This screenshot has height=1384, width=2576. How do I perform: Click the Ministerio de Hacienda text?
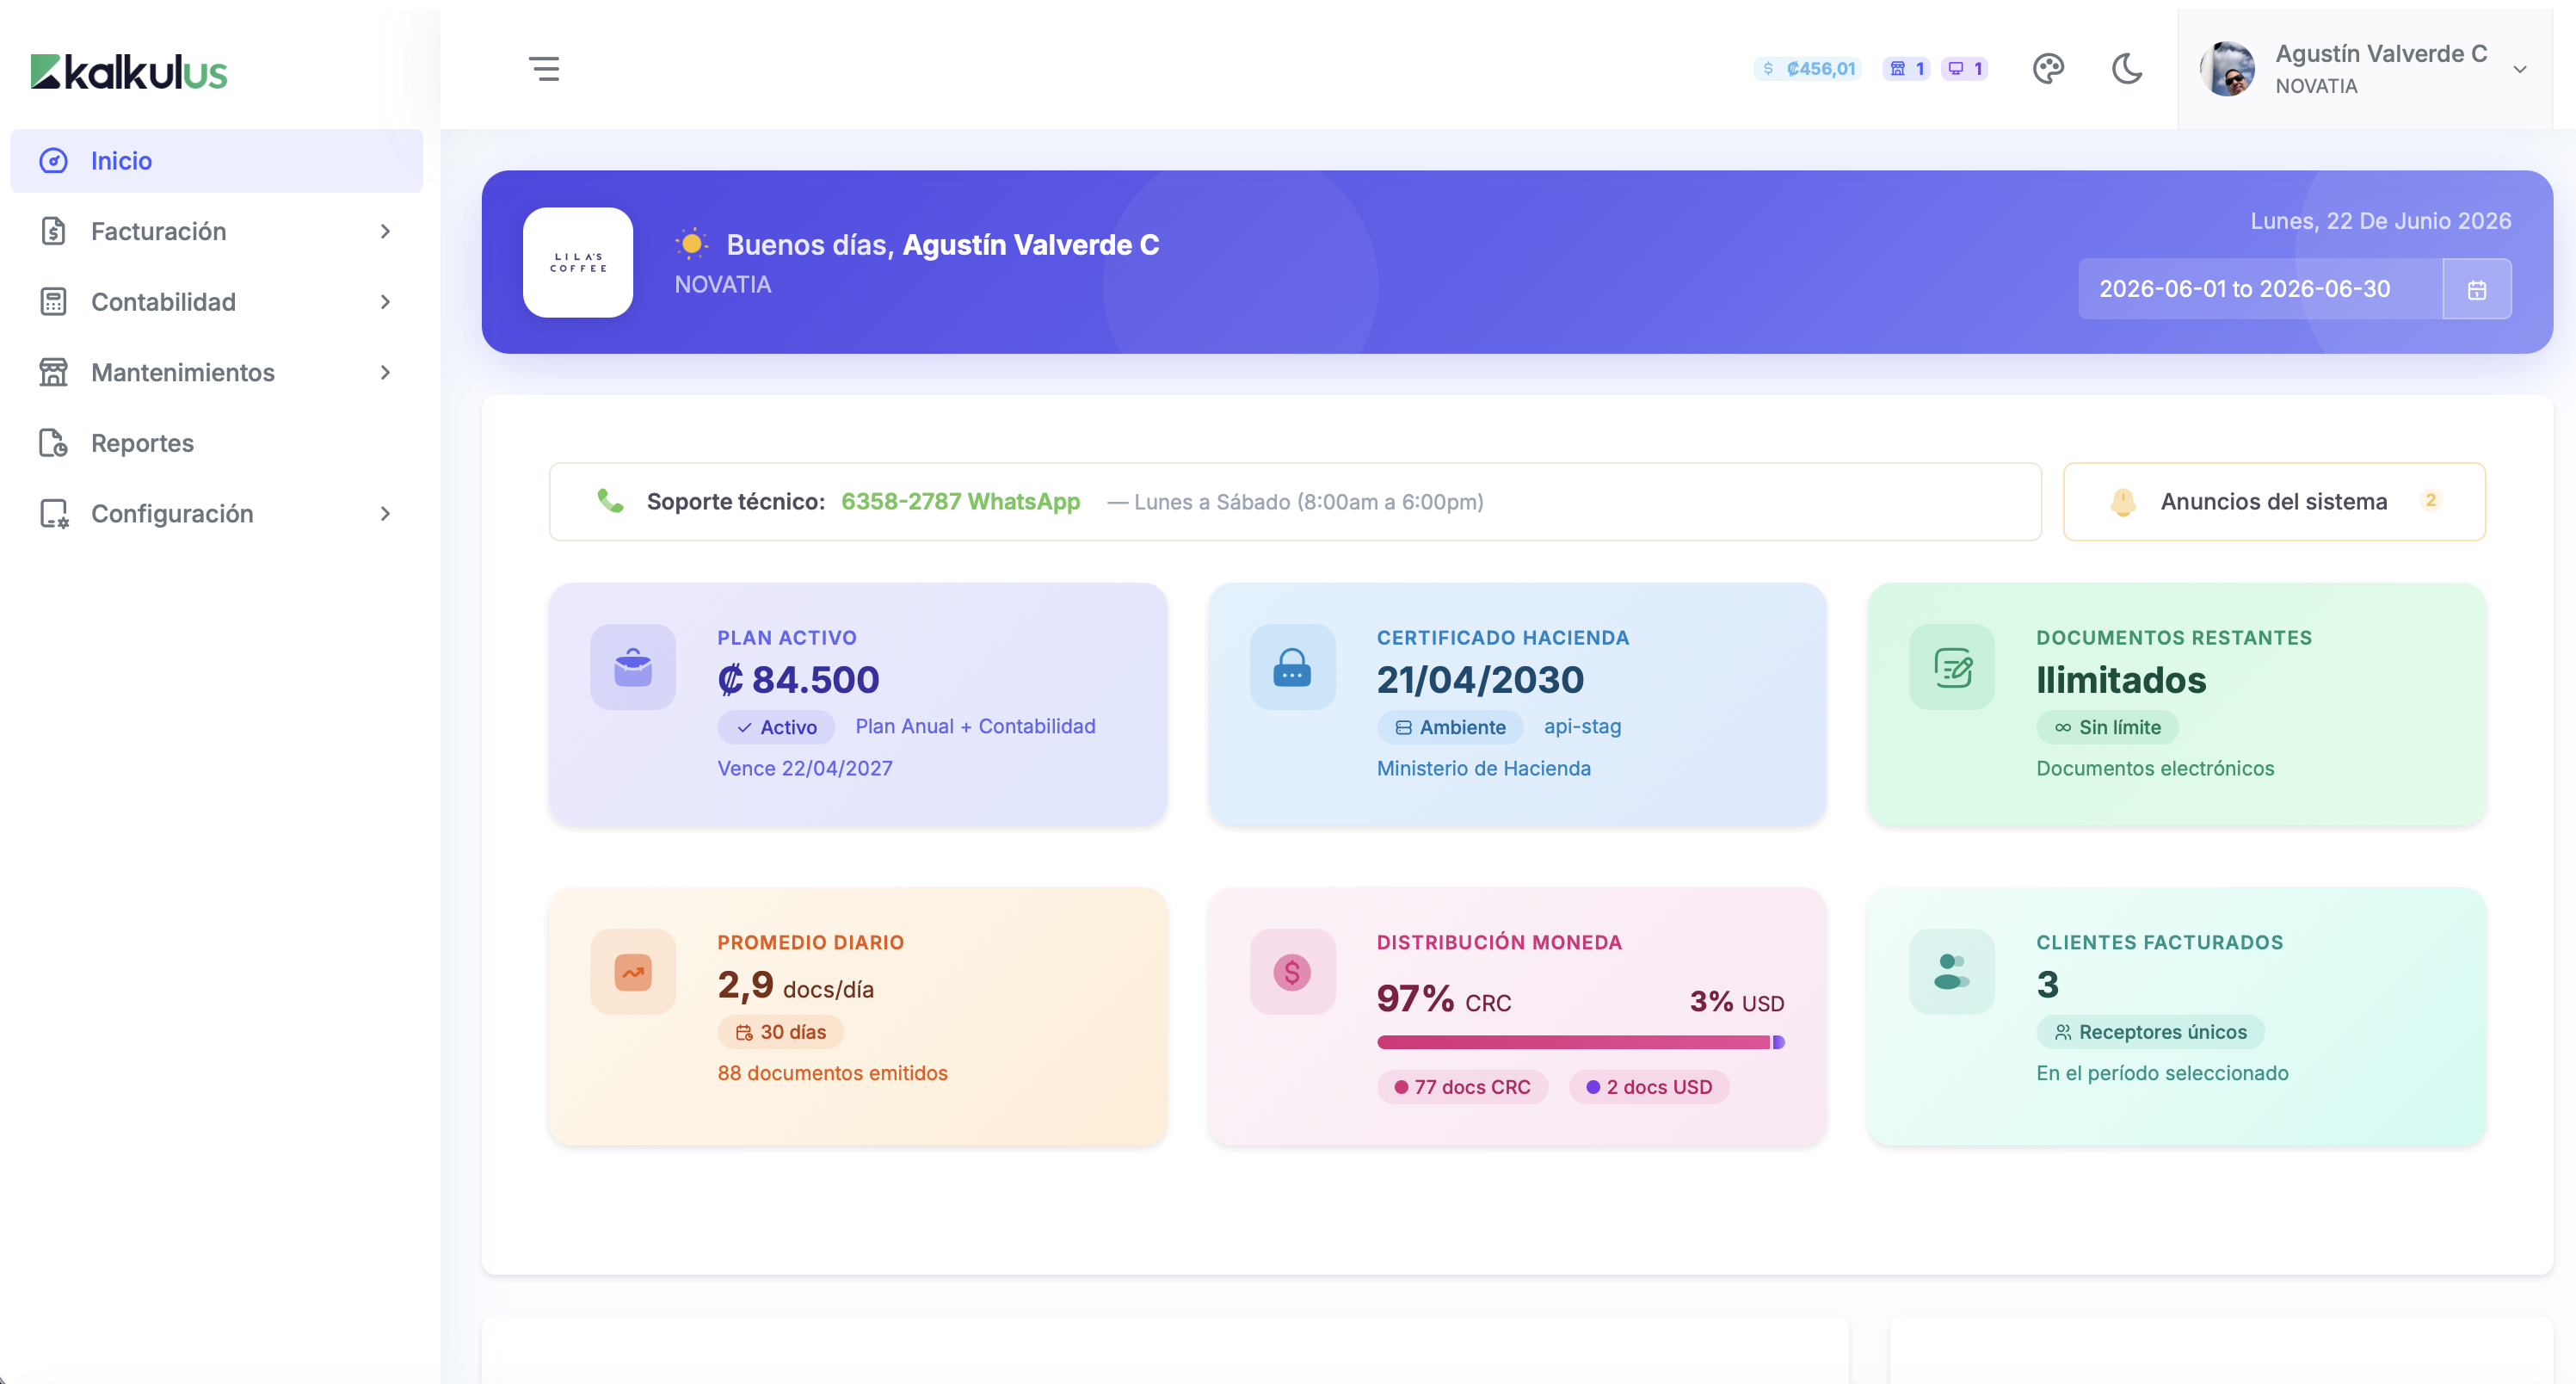(x=1484, y=768)
